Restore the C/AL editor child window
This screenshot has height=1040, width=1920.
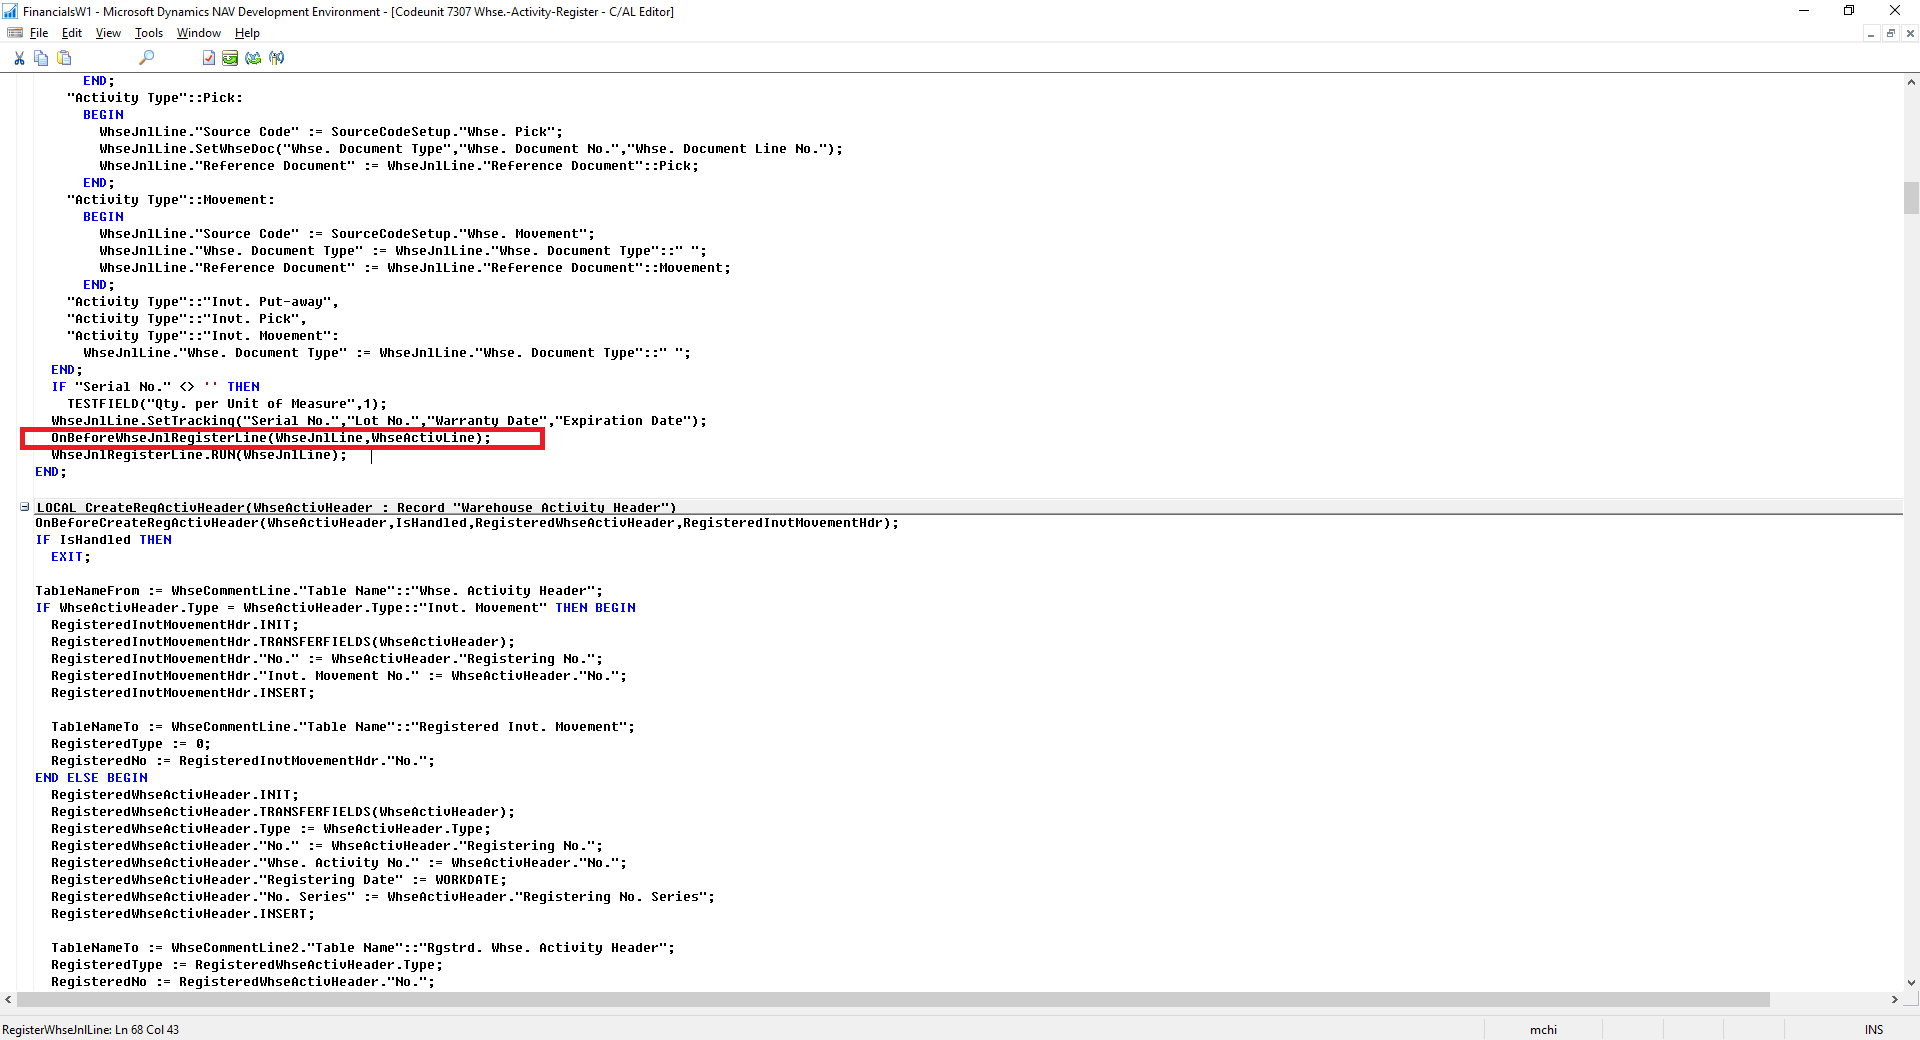tap(1890, 33)
